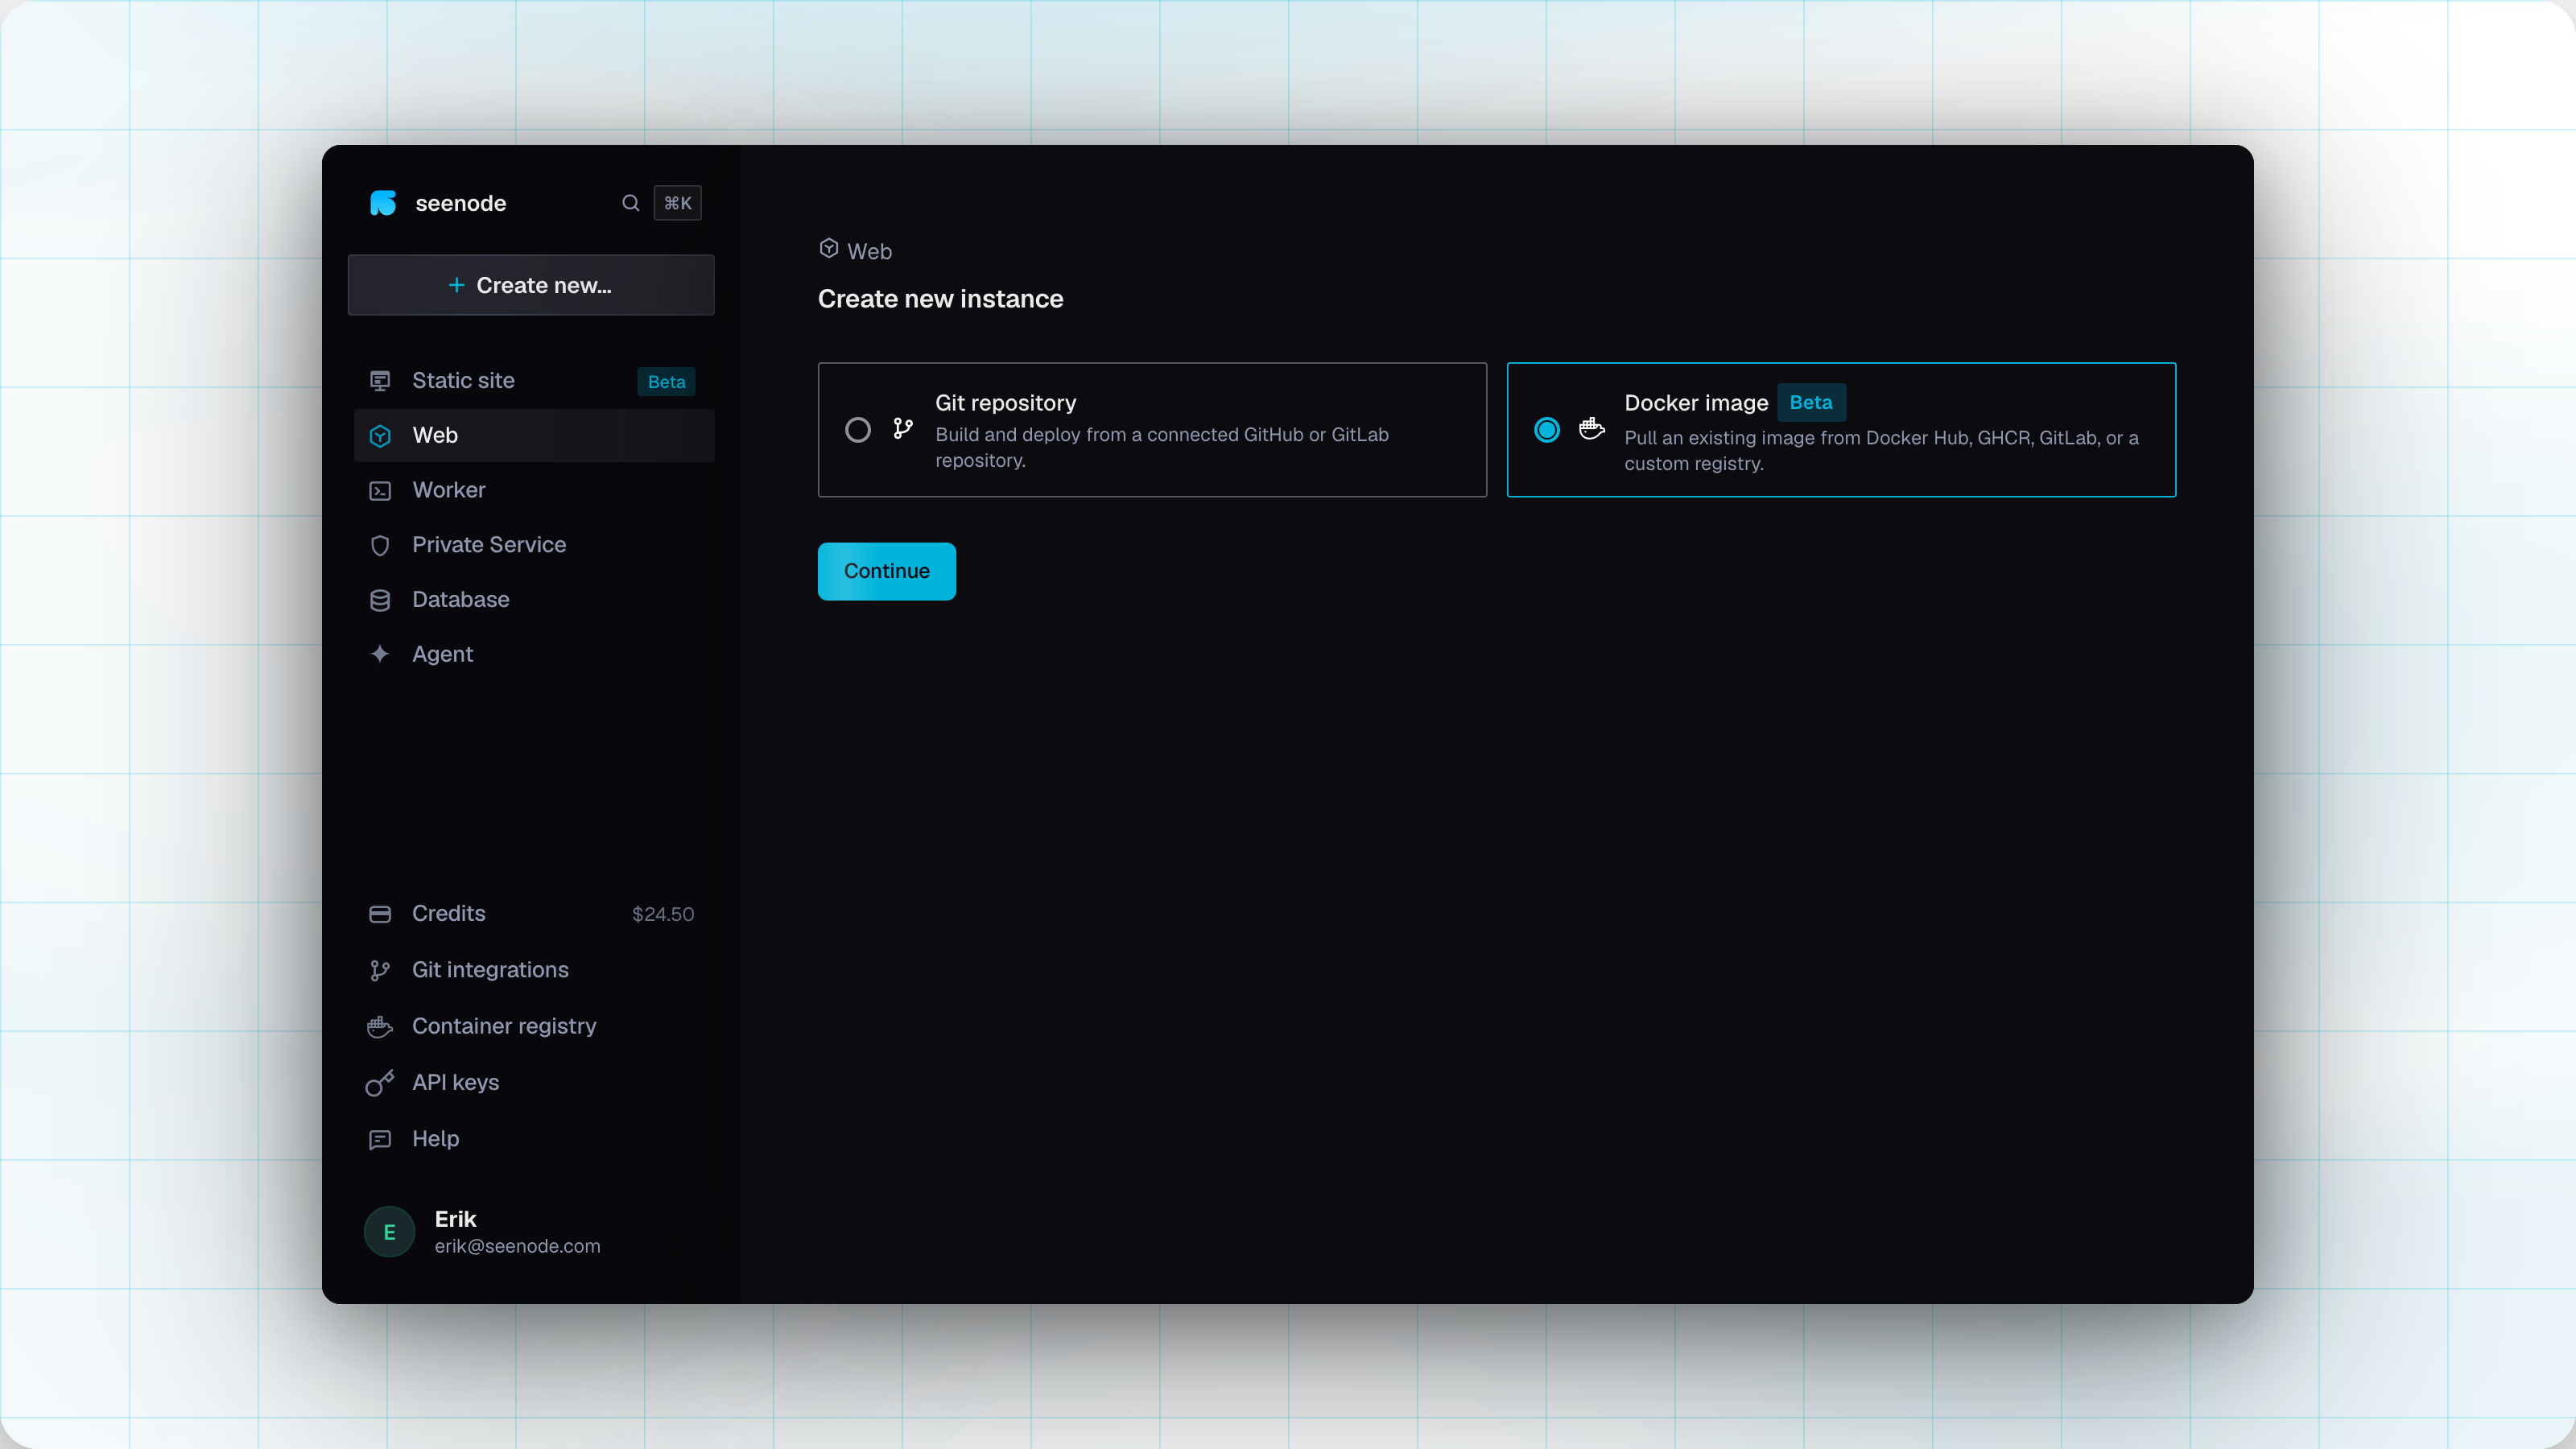This screenshot has height=1449, width=2576.
Task: Click the seenode logo icon
Action: 383,203
